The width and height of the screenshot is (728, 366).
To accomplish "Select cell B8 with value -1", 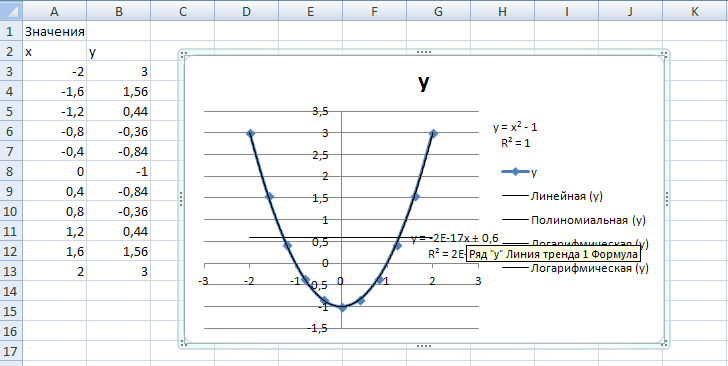I will coord(118,172).
